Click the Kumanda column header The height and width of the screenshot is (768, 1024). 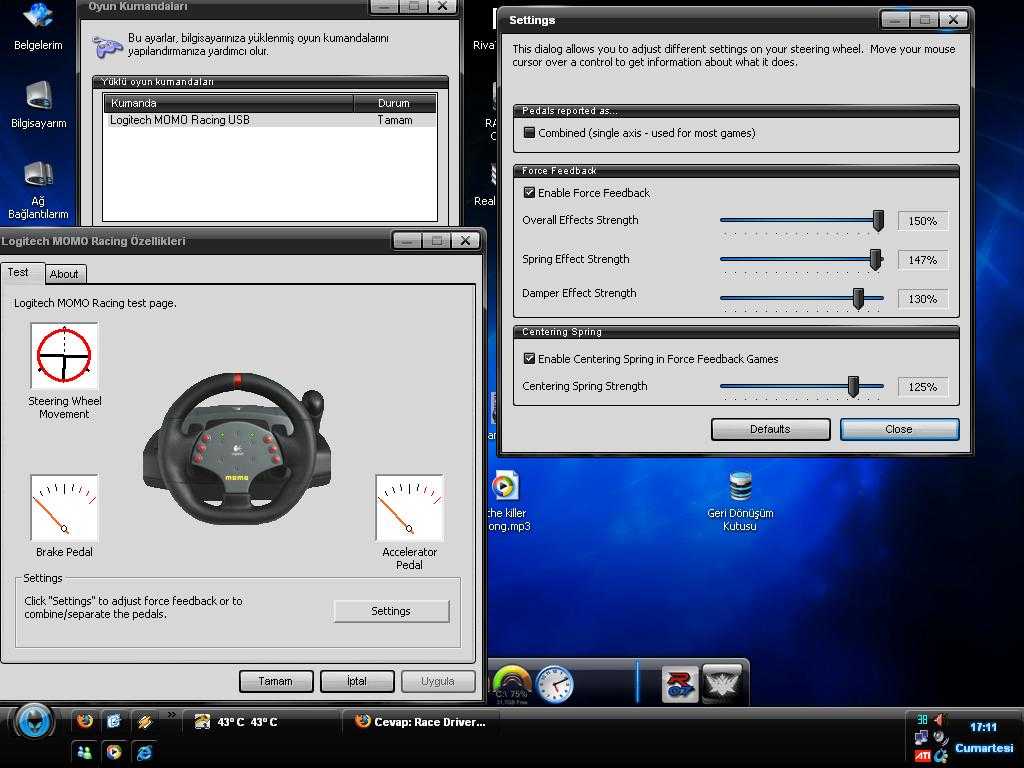229,103
